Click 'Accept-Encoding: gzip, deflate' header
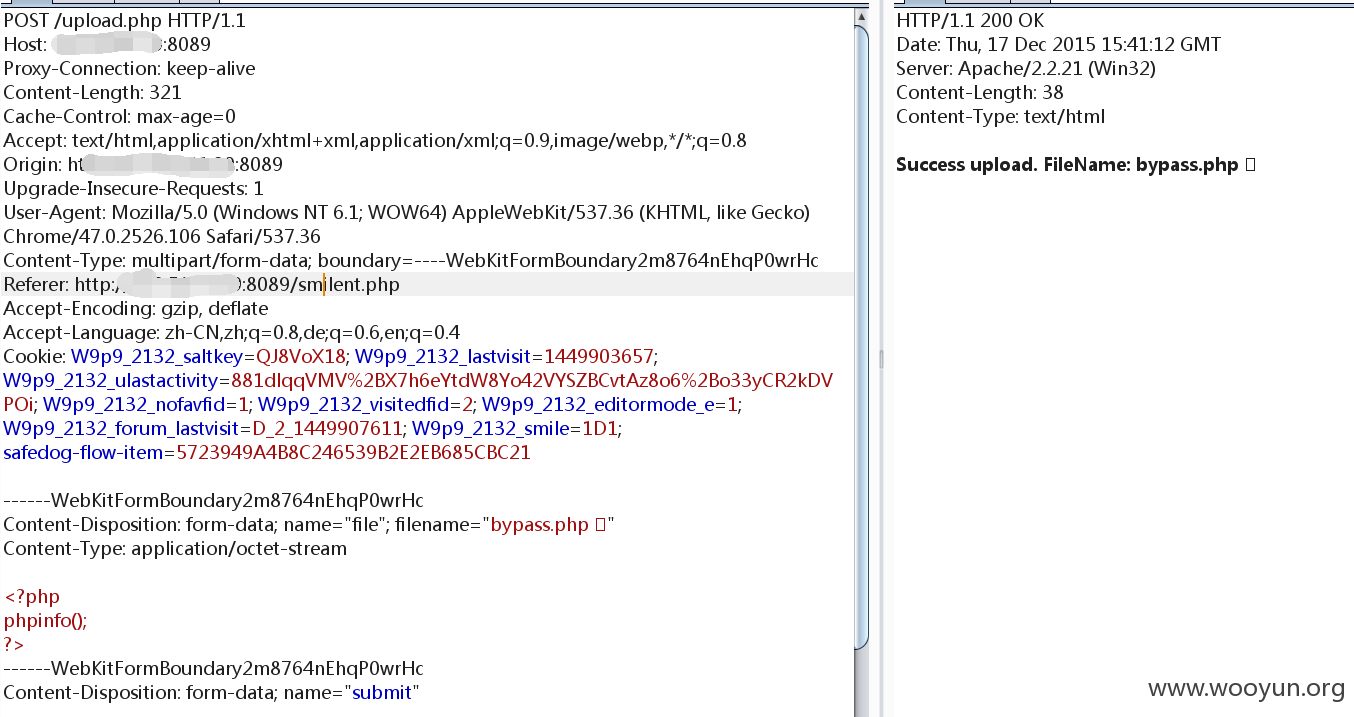Screen dimensions: 1354x717 point(136,308)
